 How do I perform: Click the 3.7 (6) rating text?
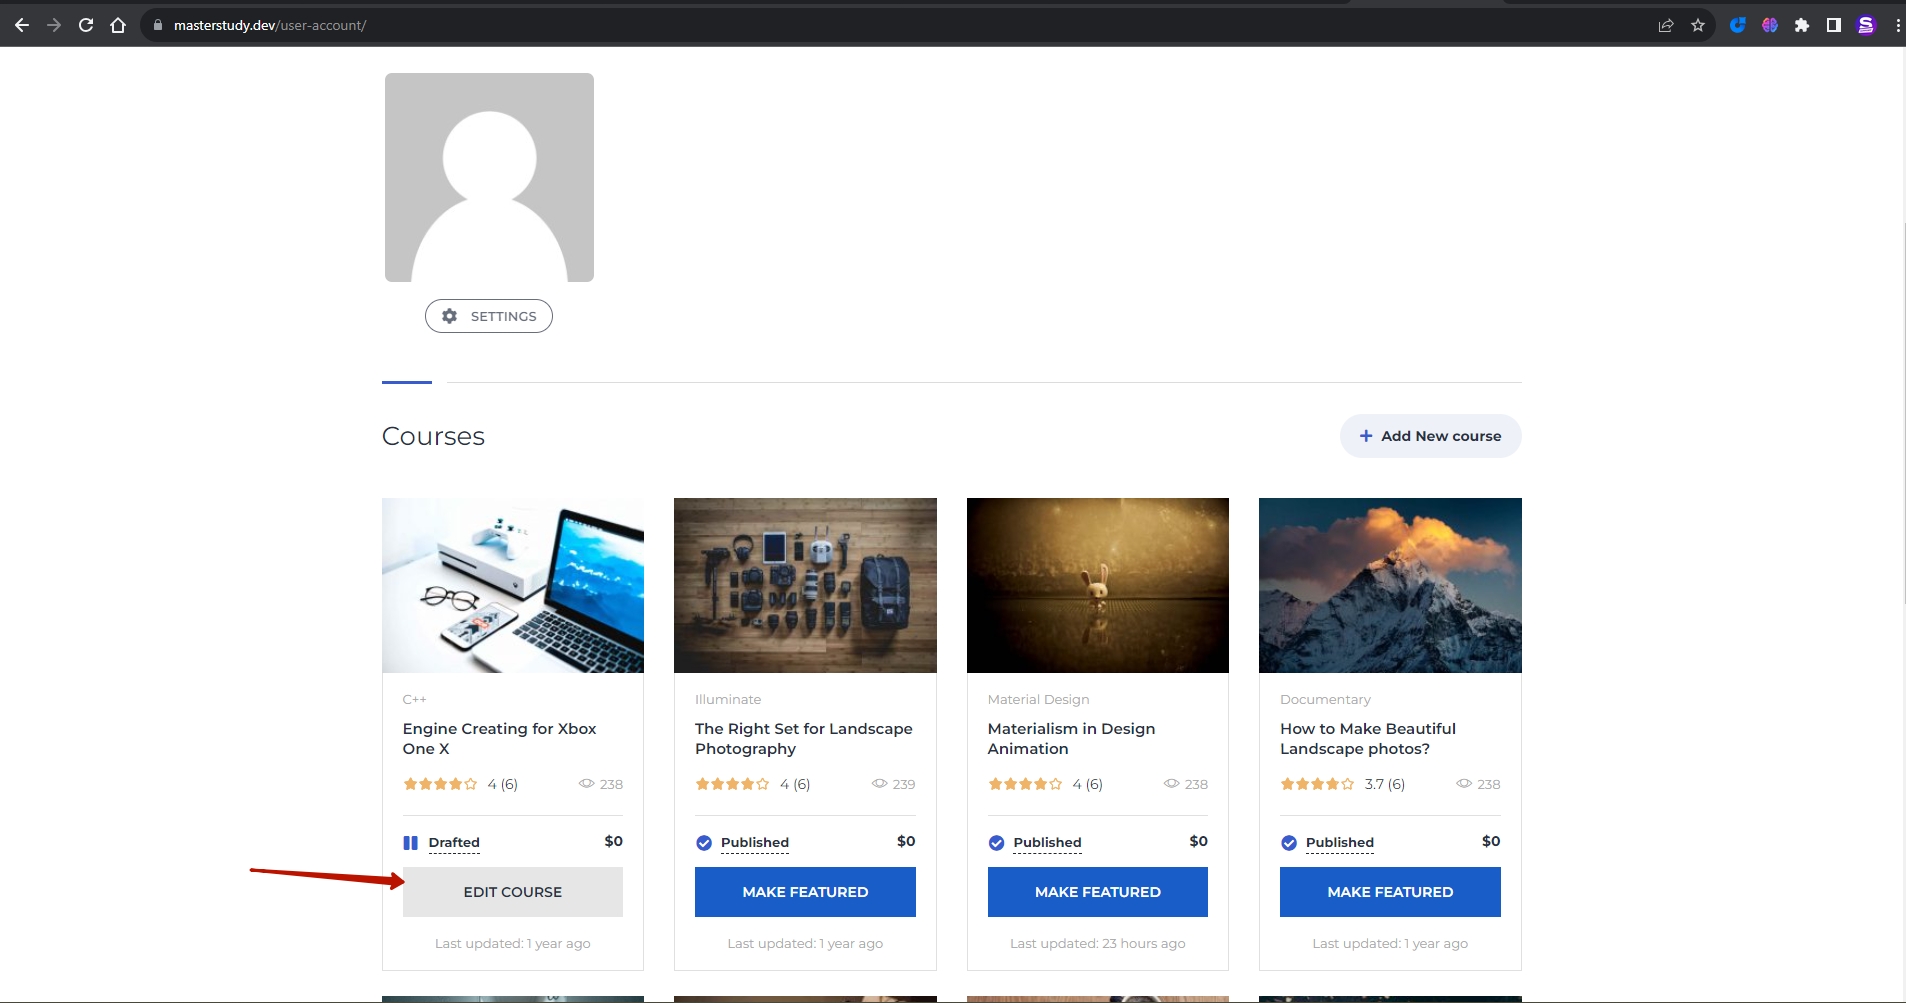point(1385,784)
